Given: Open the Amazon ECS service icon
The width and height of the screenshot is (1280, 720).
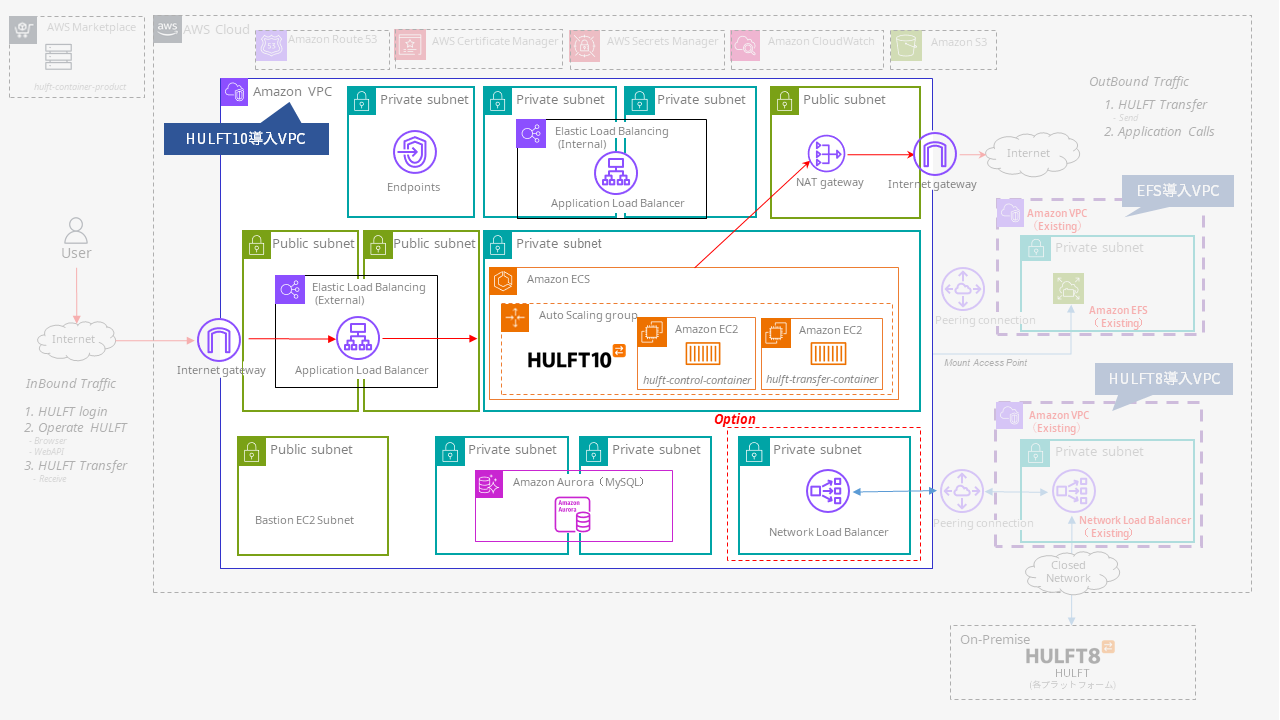Looking at the screenshot, I should coord(503,281).
